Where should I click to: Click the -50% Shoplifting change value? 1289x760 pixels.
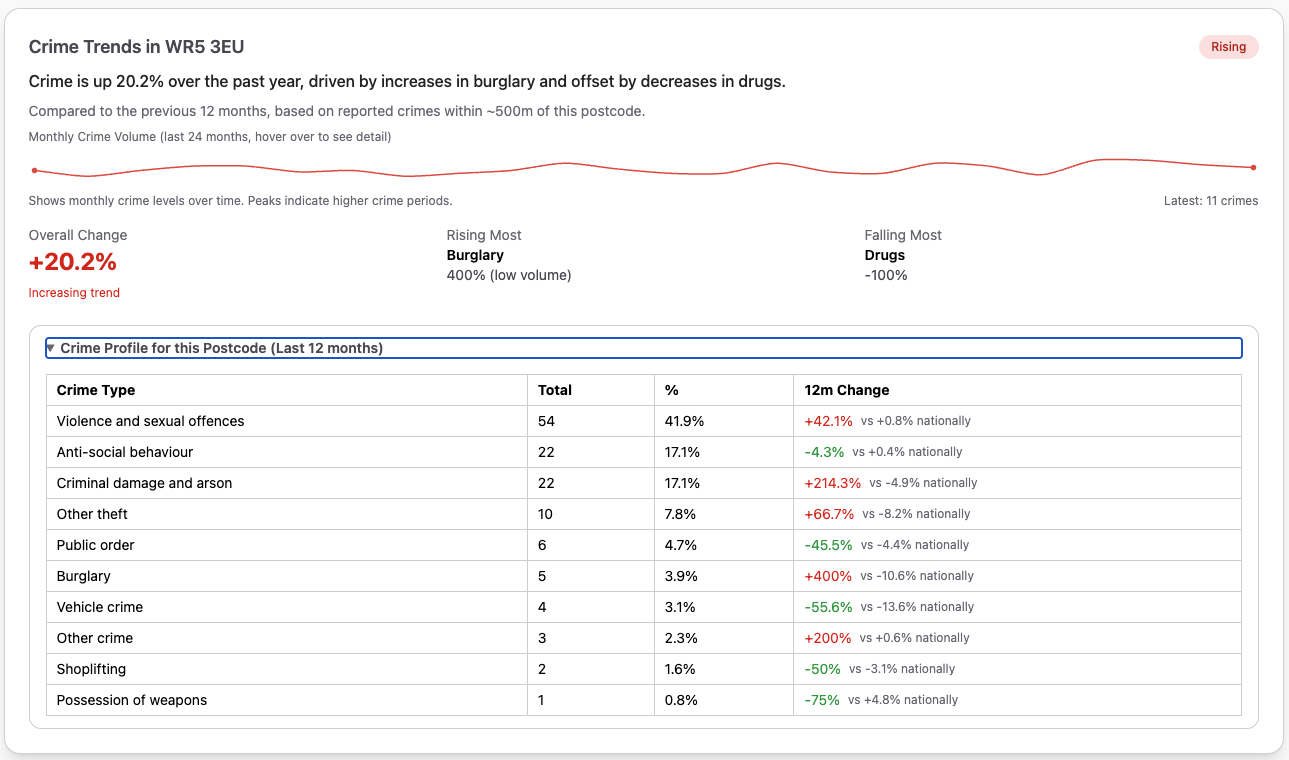pos(822,669)
